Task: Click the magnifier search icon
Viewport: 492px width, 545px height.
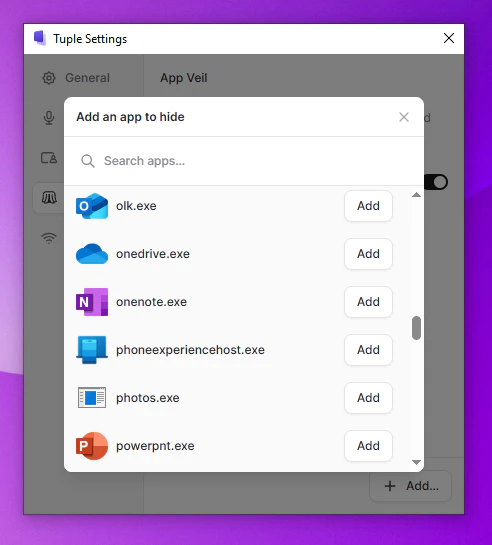Action: pyautogui.click(x=88, y=161)
